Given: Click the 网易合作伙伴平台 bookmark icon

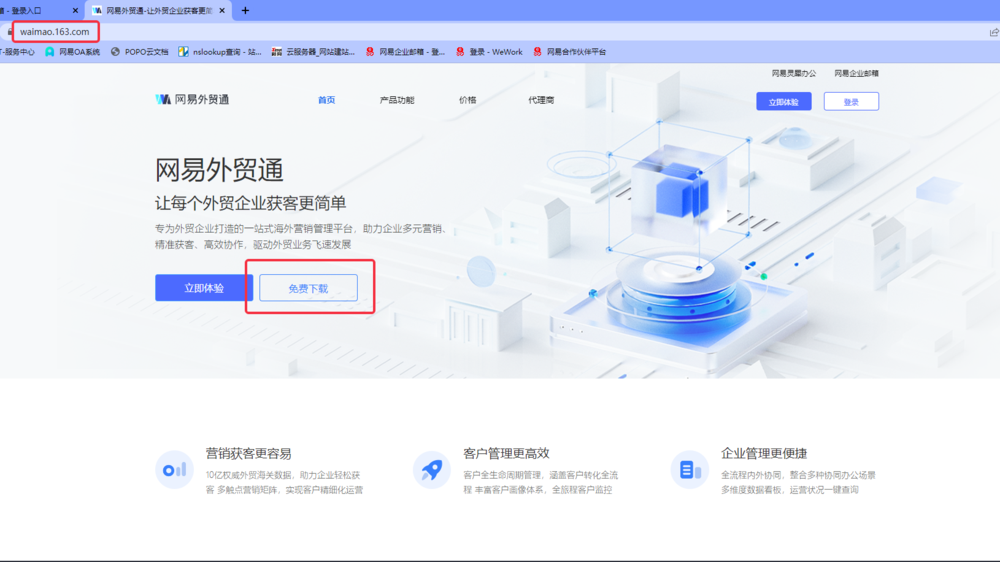Looking at the screenshot, I should [538, 52].
